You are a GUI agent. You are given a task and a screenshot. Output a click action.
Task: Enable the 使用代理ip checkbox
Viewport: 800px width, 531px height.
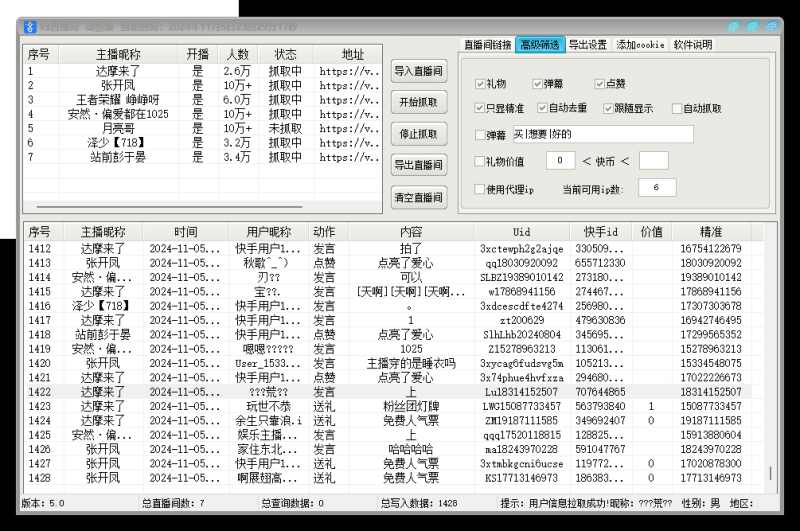click(x=480, y=189)
